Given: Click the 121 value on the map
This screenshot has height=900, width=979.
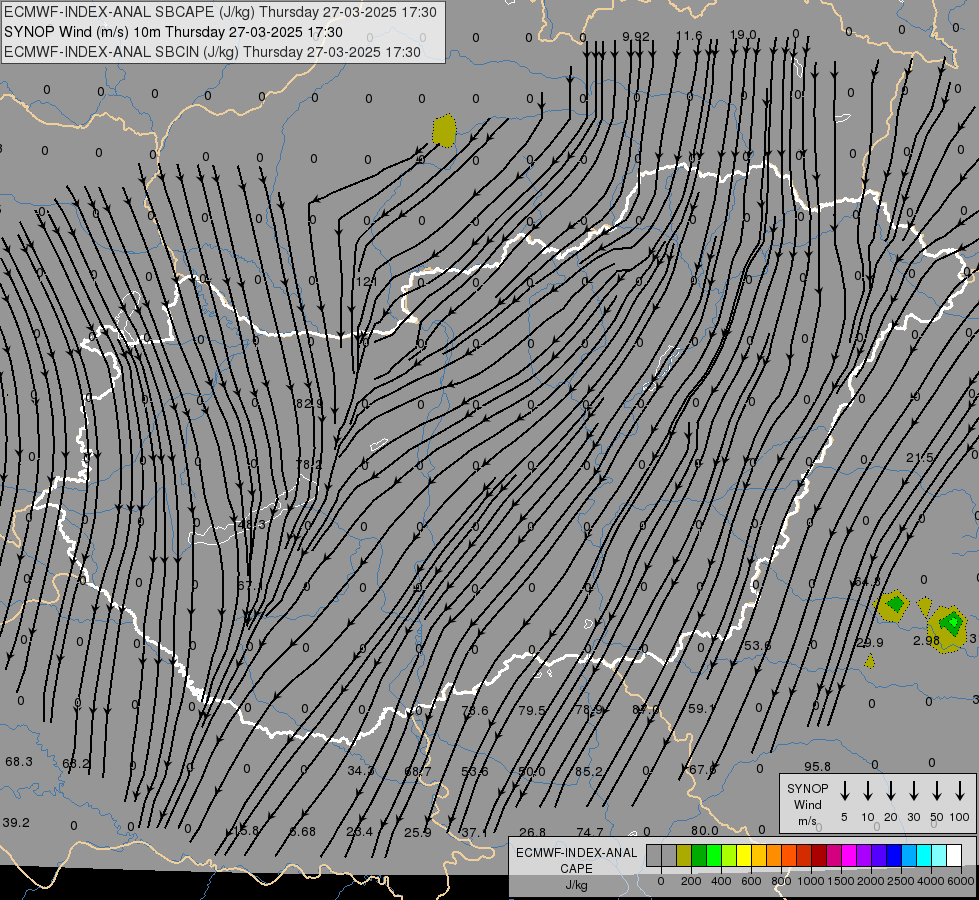Looking at the screenshot, I should [x=366, y=282].
